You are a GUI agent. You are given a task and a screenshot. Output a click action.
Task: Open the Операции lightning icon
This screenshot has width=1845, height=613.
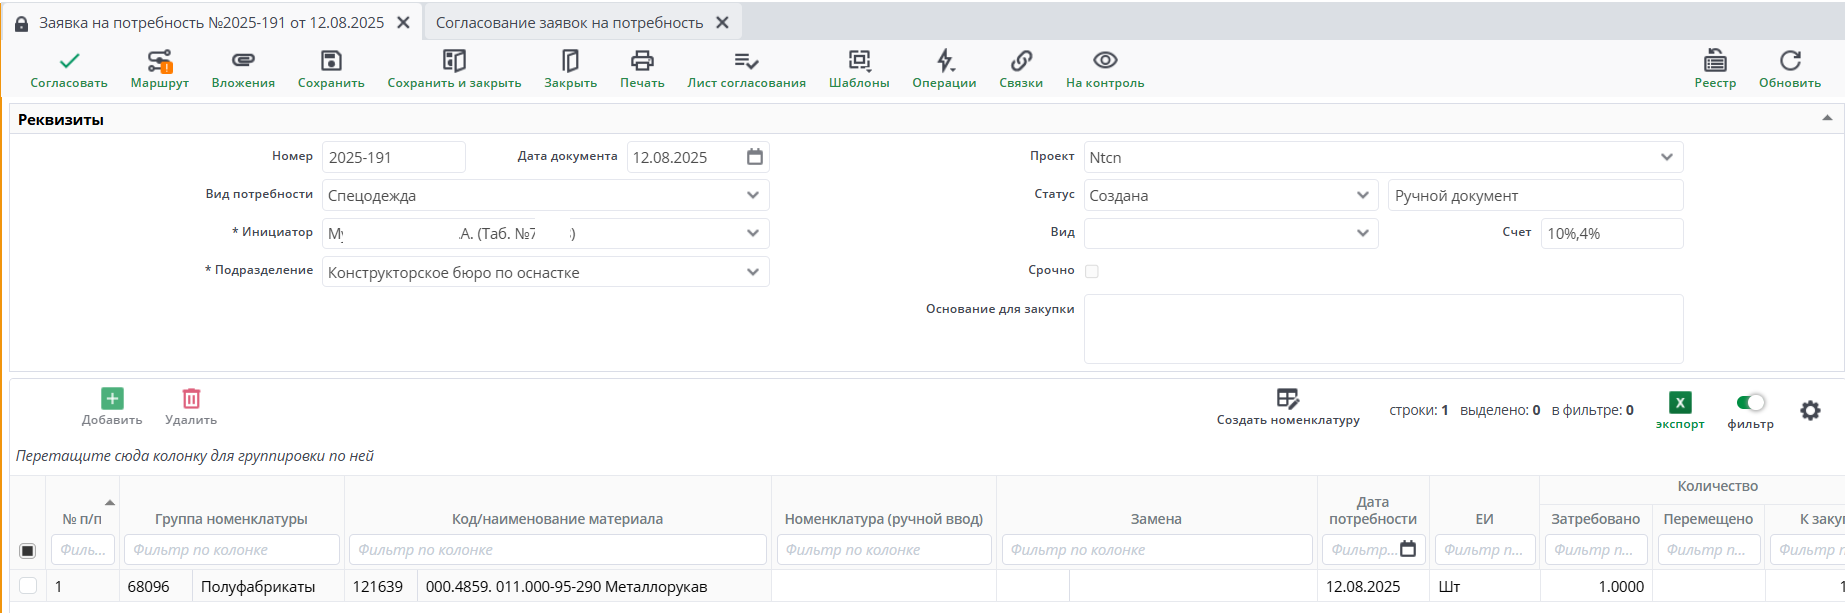click(x=944, y=62)
